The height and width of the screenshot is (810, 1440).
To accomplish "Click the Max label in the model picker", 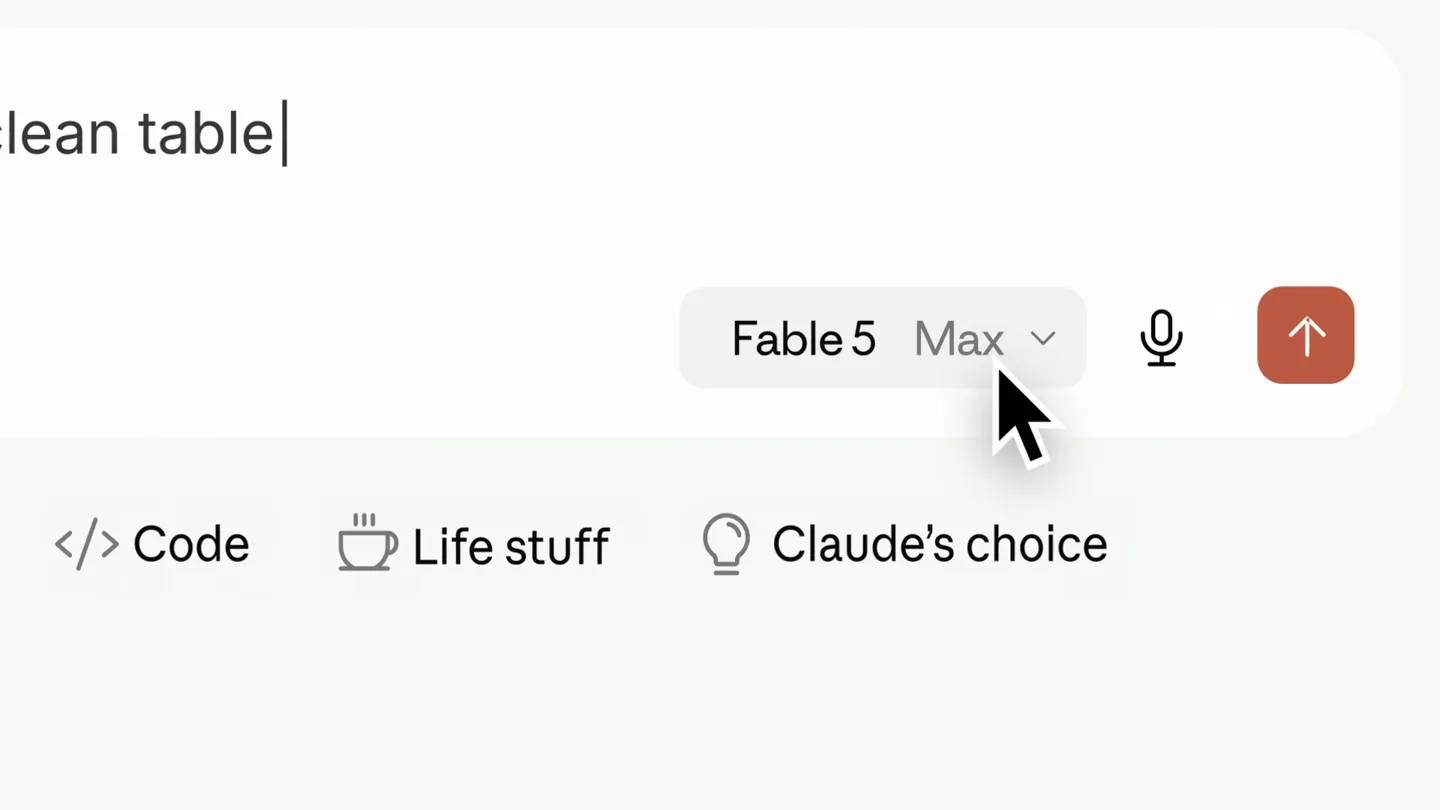I will tap(958, 340).
